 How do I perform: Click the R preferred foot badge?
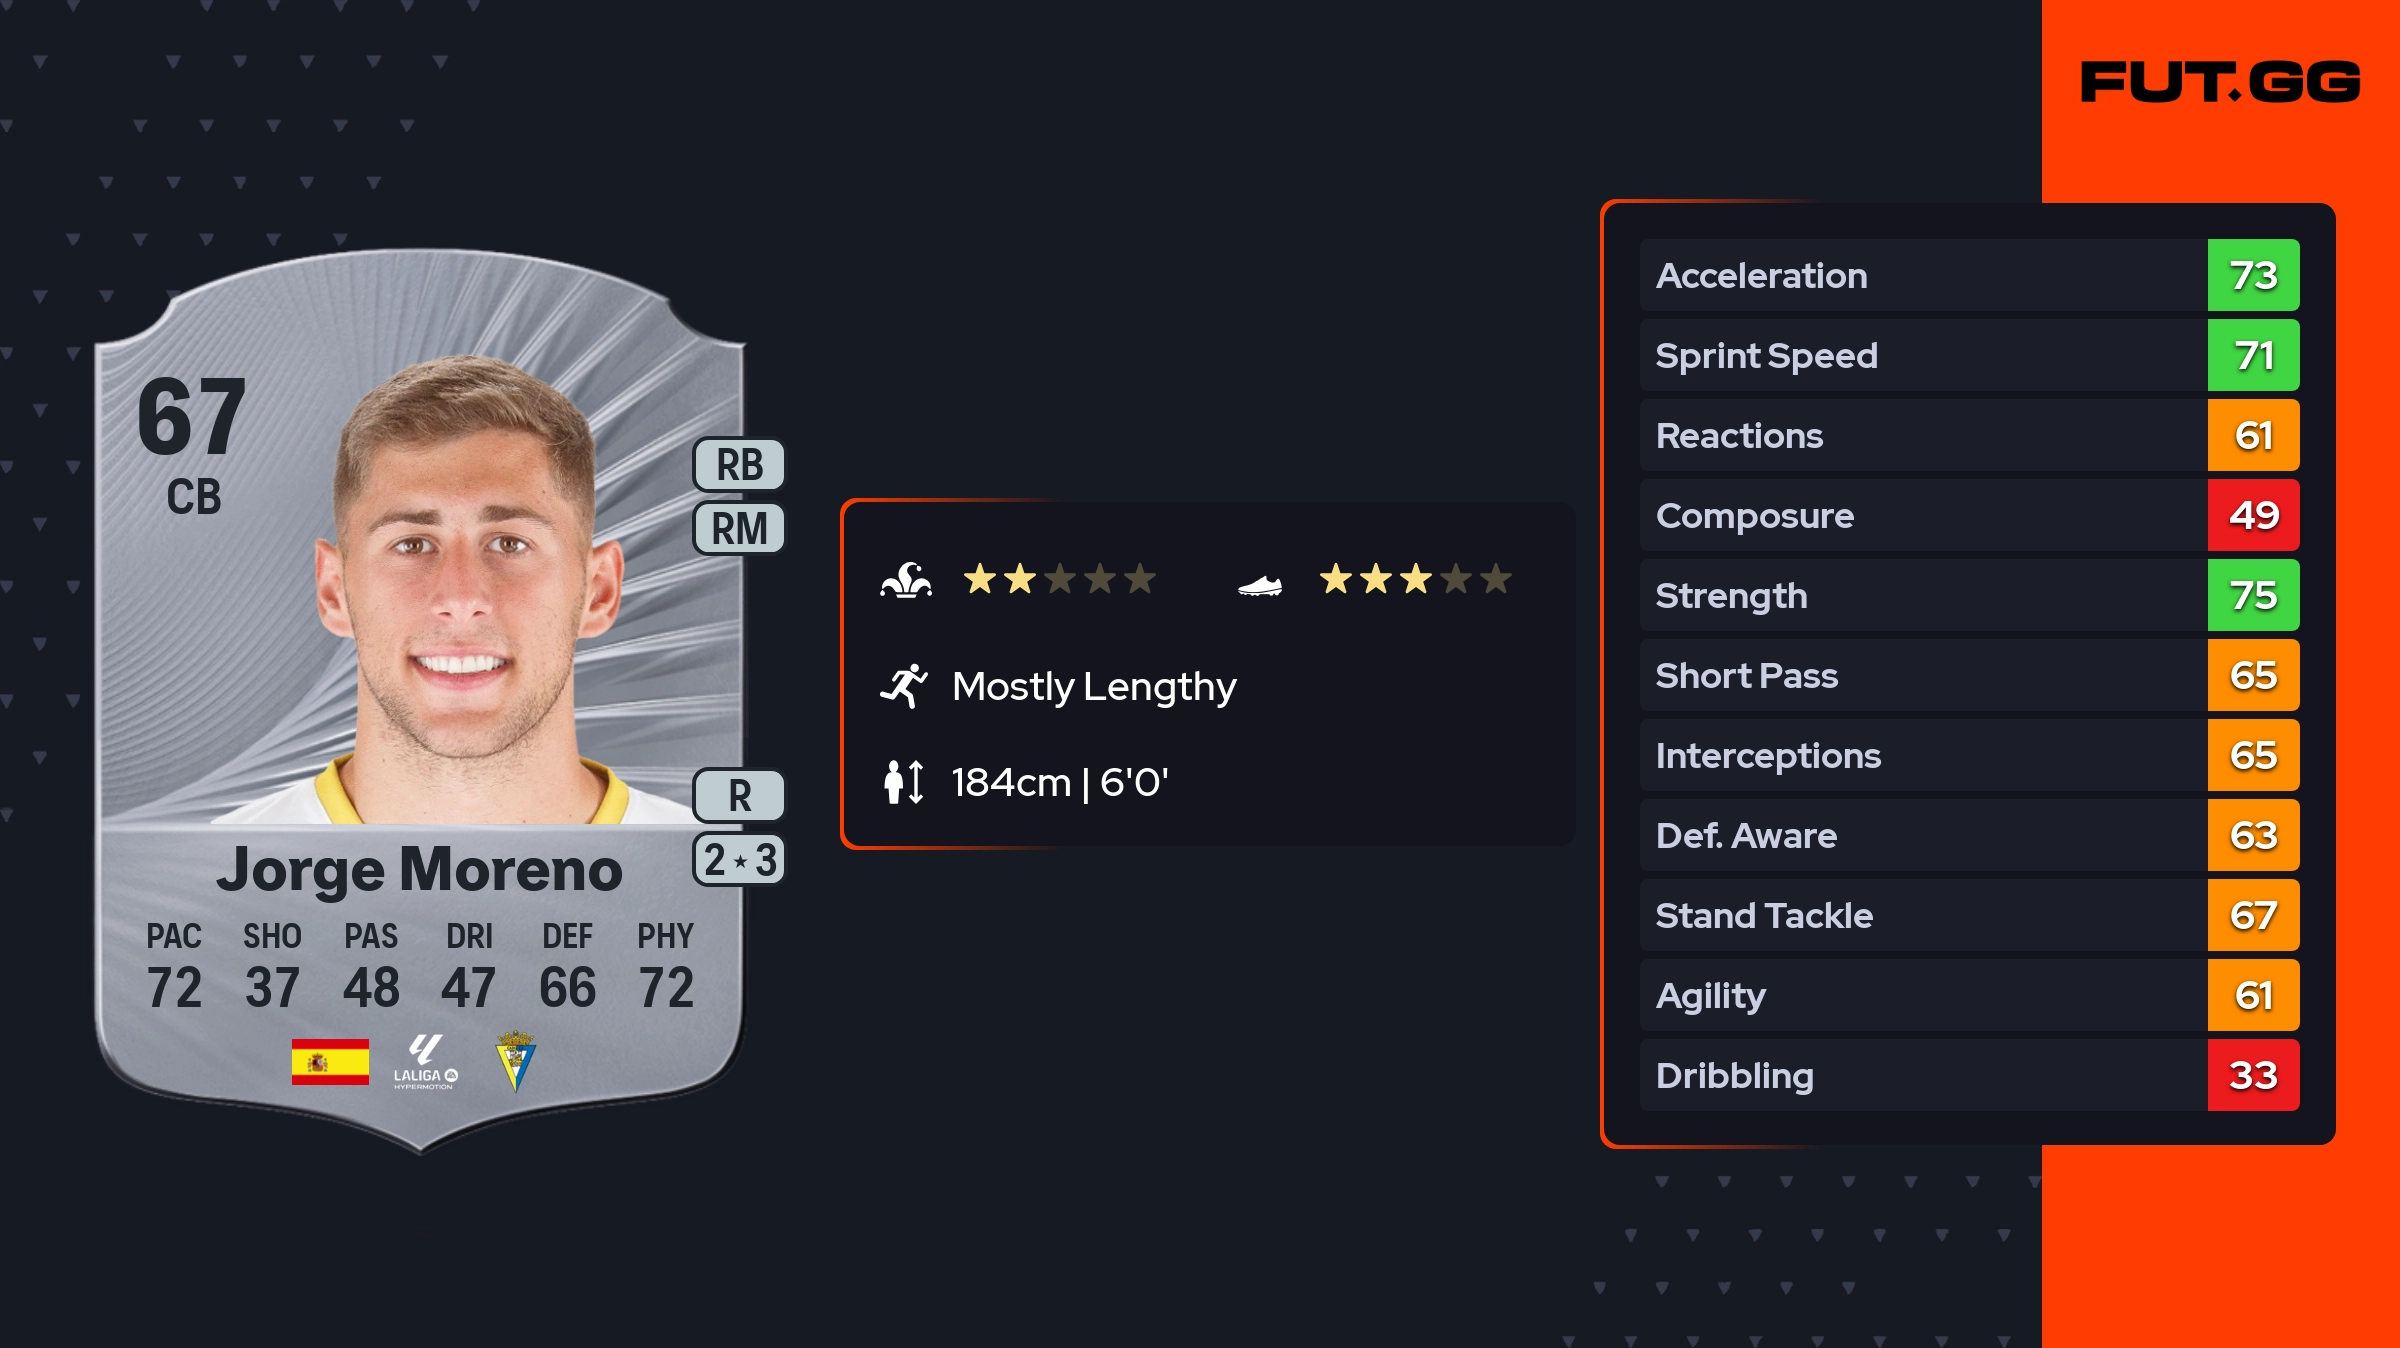(x=739, y=796)
